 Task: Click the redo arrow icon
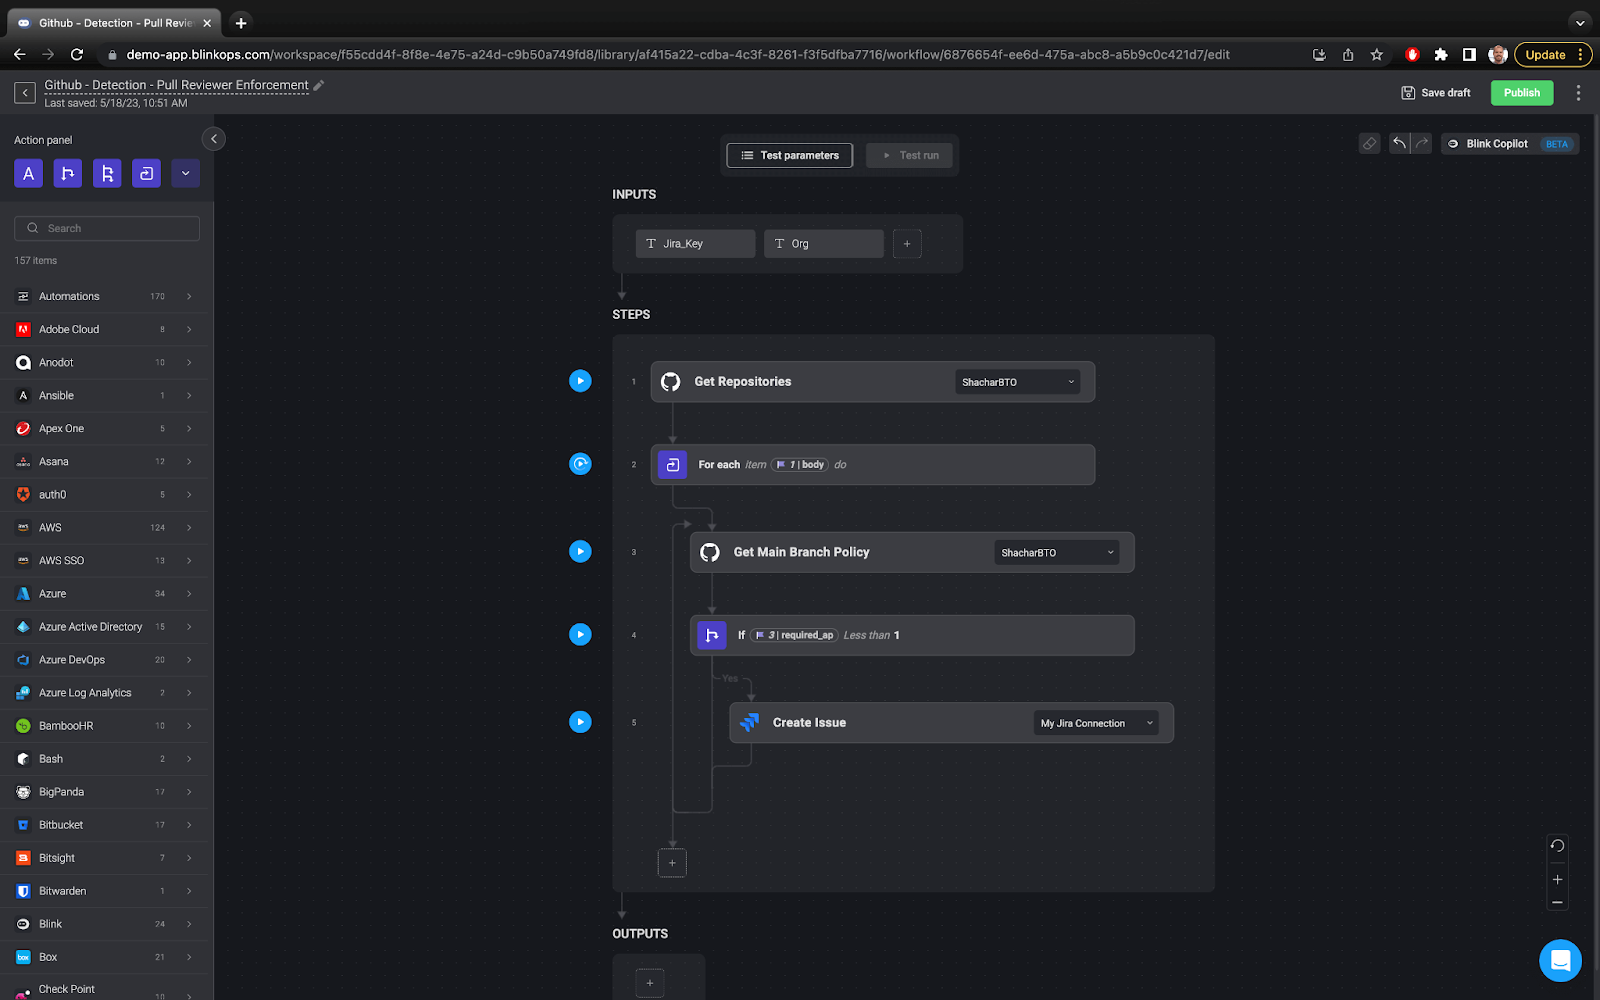point(1420,143)
